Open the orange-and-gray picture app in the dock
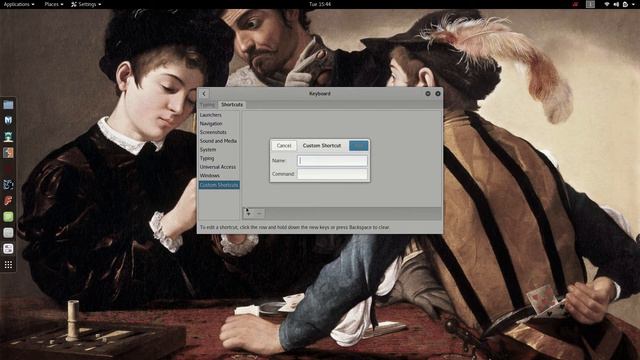The height and width of the screenshot is (360, 640). (8, 152)
